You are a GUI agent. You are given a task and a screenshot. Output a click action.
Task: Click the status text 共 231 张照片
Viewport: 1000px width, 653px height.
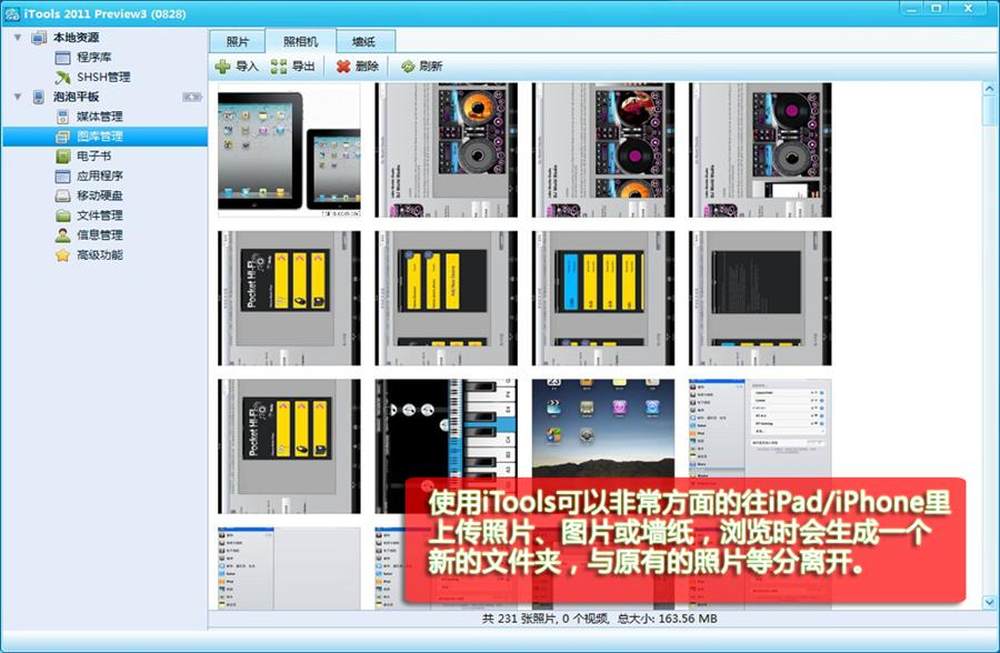[520, 619]
